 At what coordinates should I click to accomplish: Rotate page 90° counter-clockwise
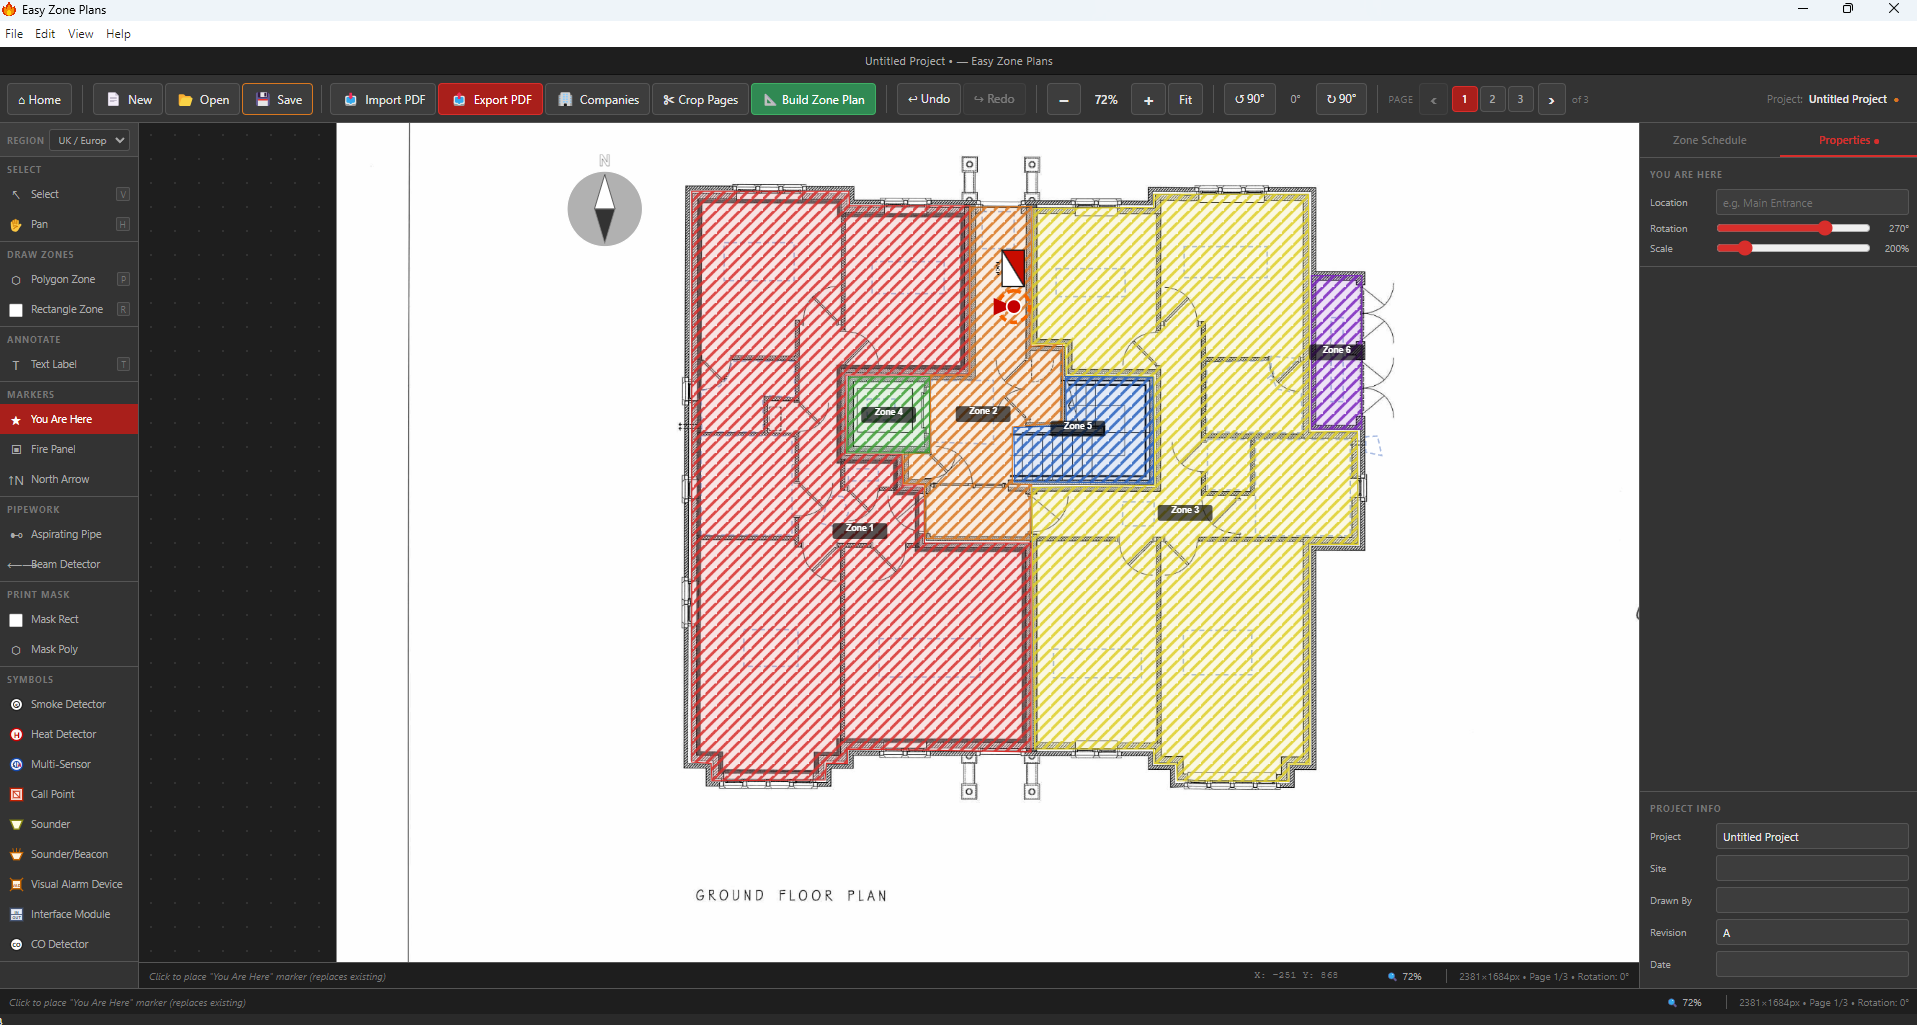[1250, 99]
